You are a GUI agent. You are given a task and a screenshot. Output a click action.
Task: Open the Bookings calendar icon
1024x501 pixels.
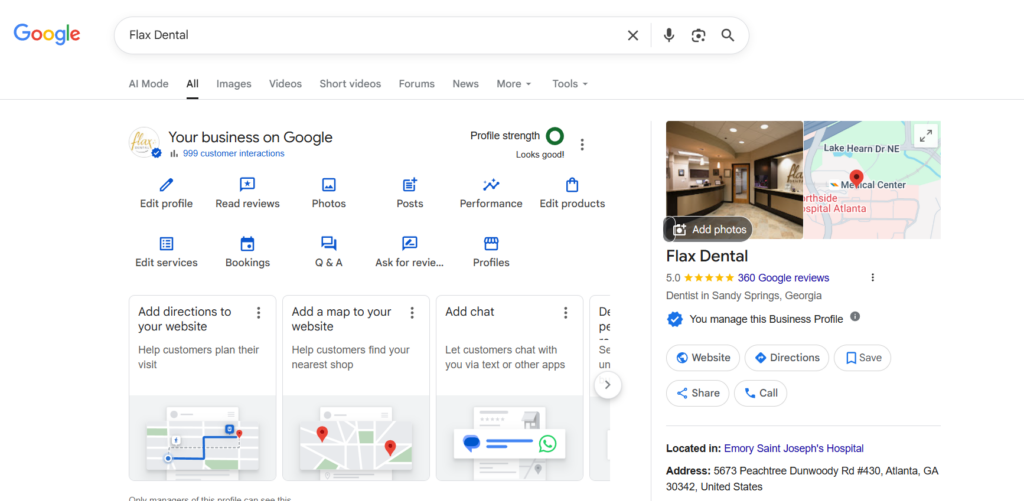coord(247,244)
